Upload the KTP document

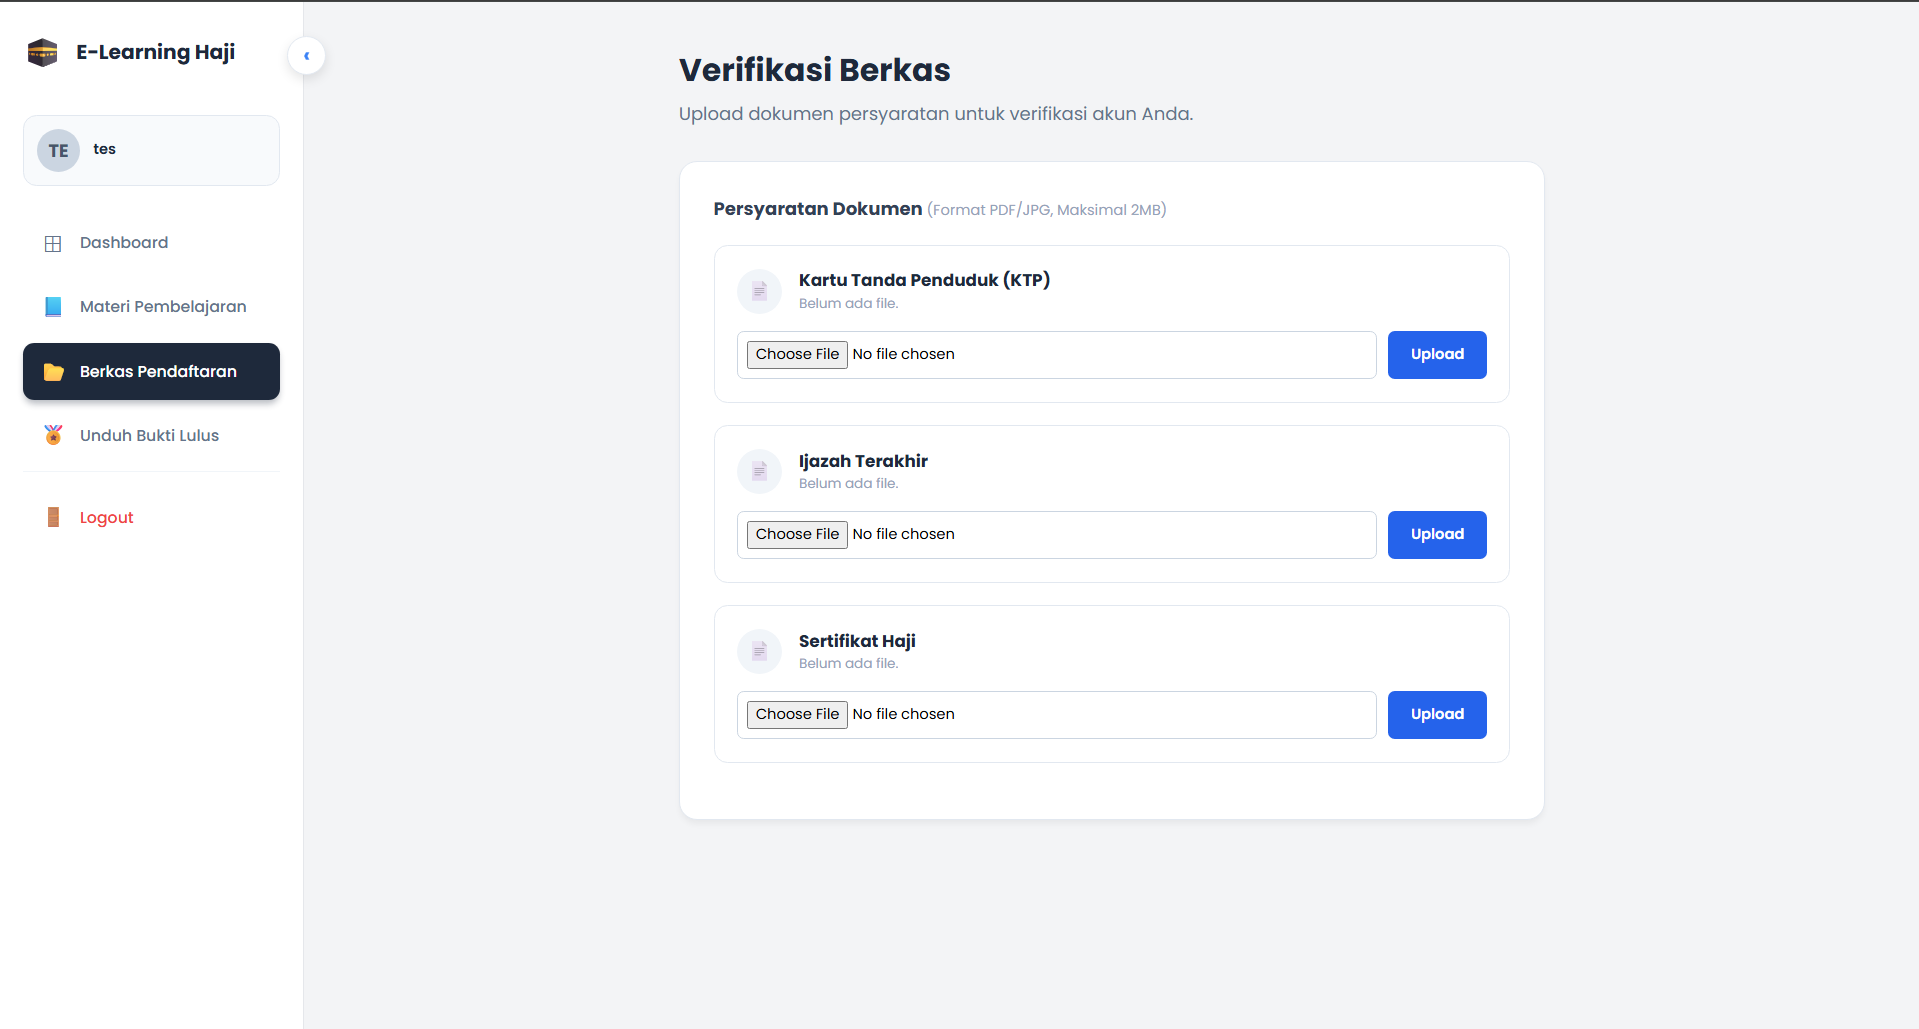tap(1437, 355)
